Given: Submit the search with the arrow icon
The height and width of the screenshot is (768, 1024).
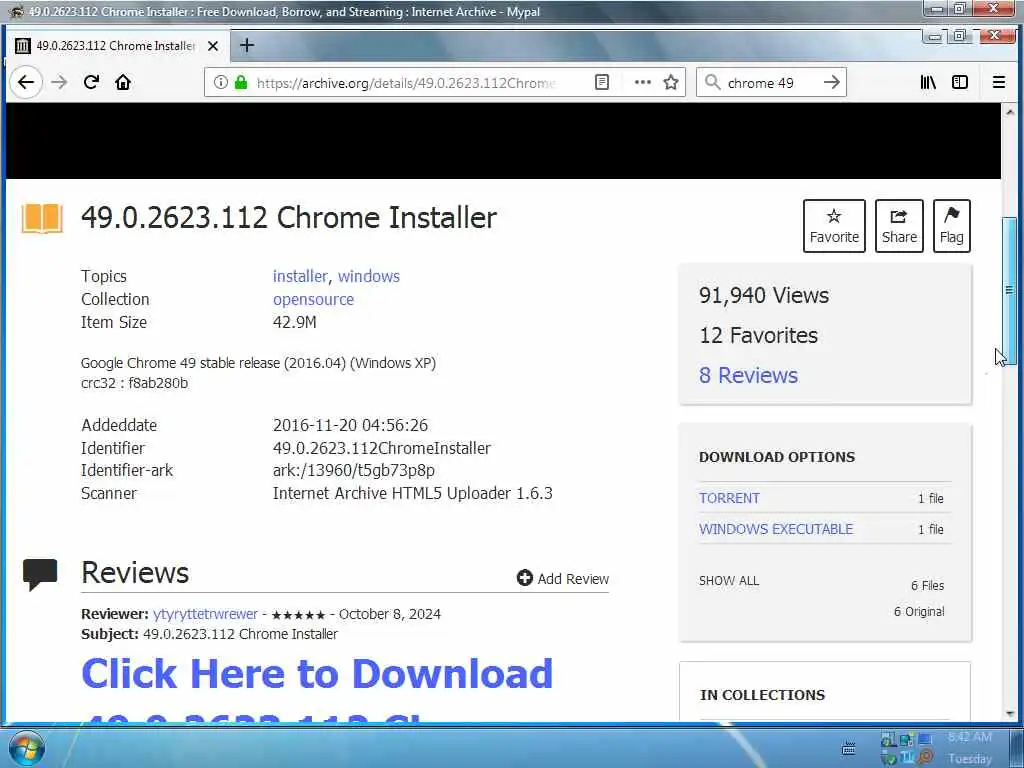Looking at the screenshot, I should (831, 82).
